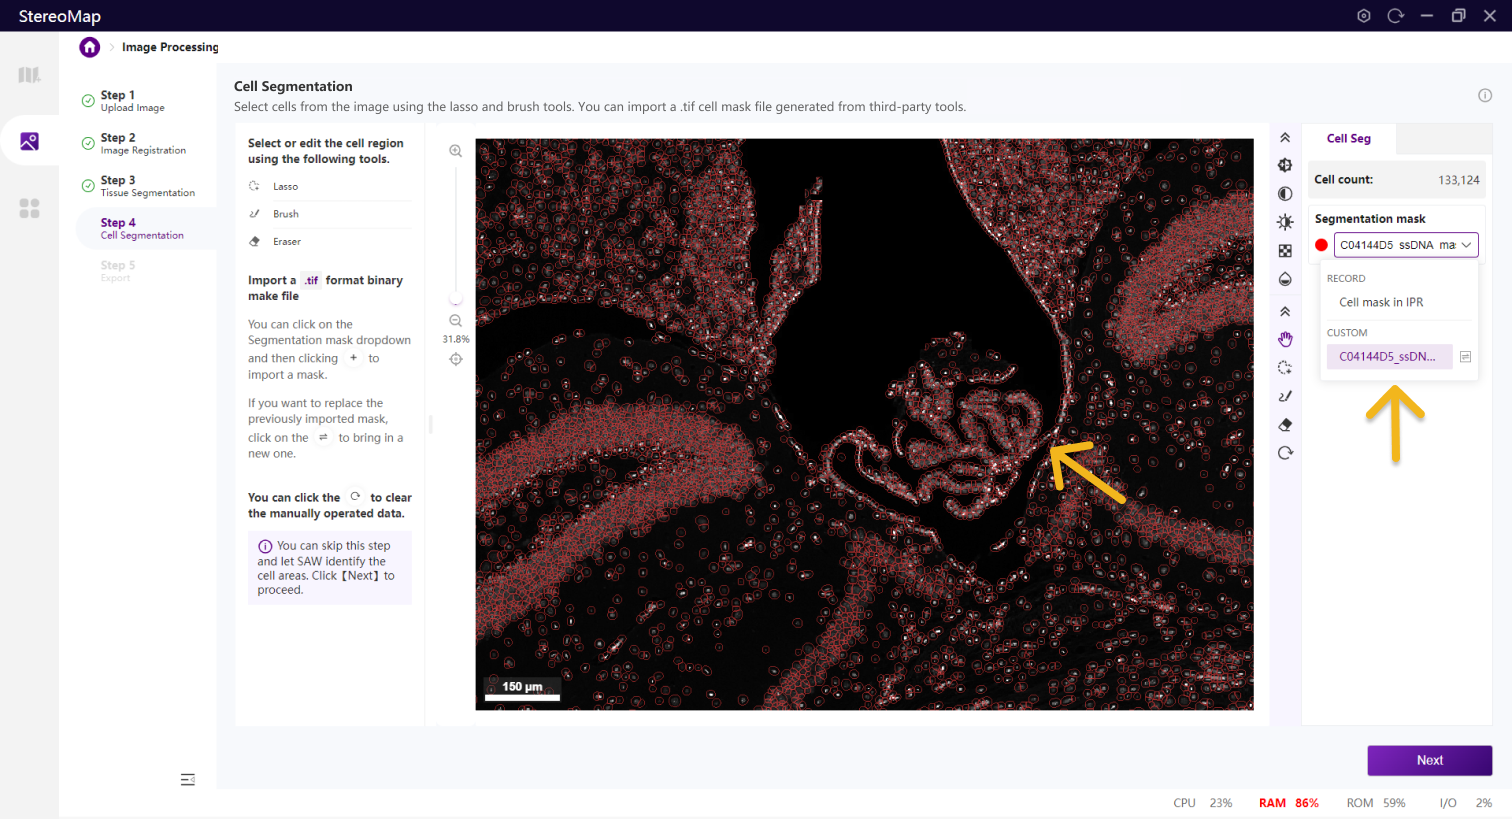This screenshot has width=1512, height=819.
Task: Adjust contrast with the half-circle icon
Action: pyautogui.click(x=1285, y=194)
